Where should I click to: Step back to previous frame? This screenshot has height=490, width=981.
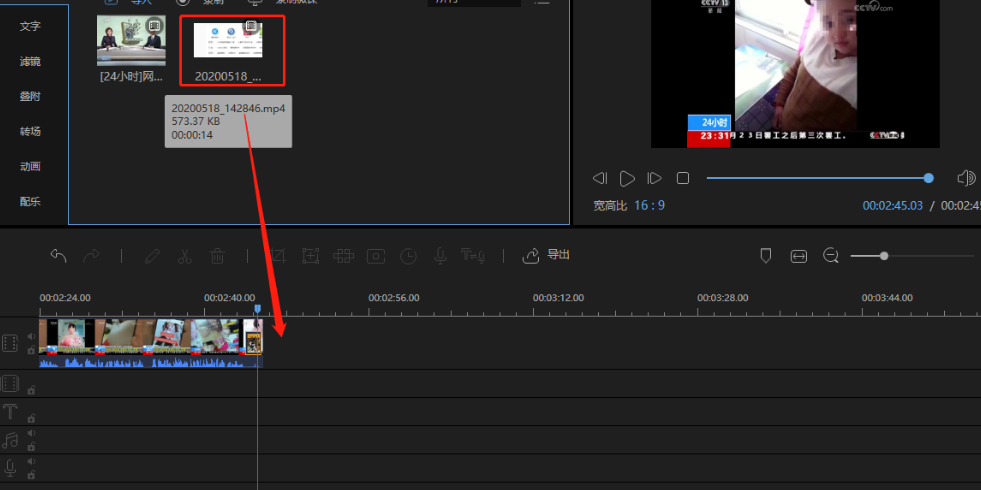(600, 178)
